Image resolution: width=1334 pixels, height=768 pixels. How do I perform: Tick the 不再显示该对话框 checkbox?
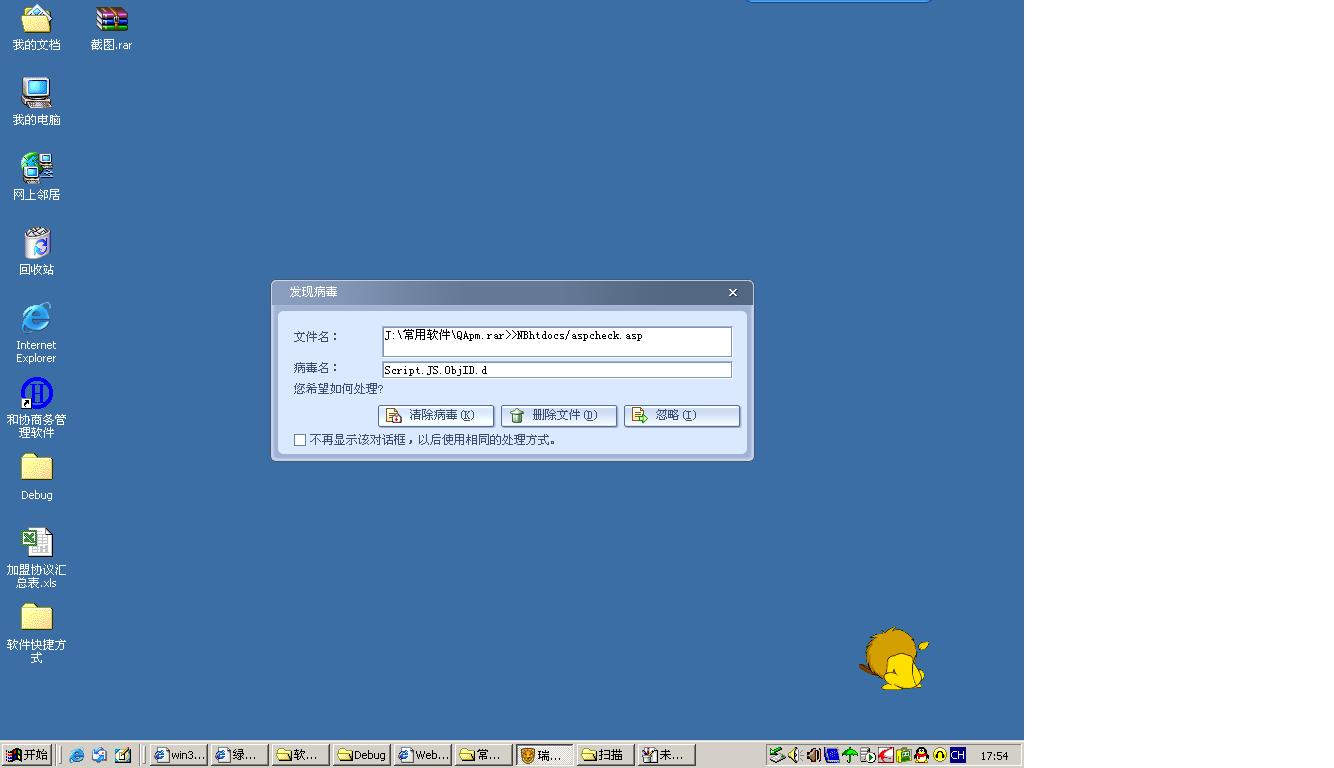click(300, 440)
